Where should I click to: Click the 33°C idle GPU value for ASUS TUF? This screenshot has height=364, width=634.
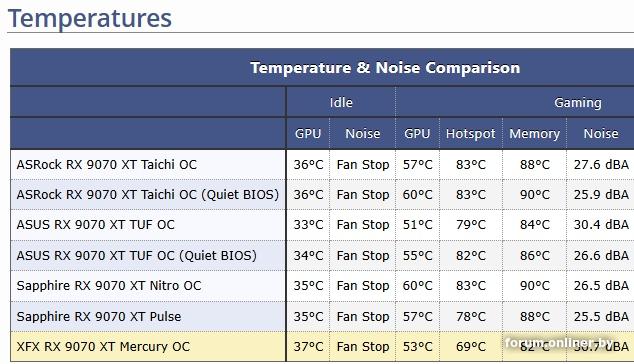tap(308, 224)
